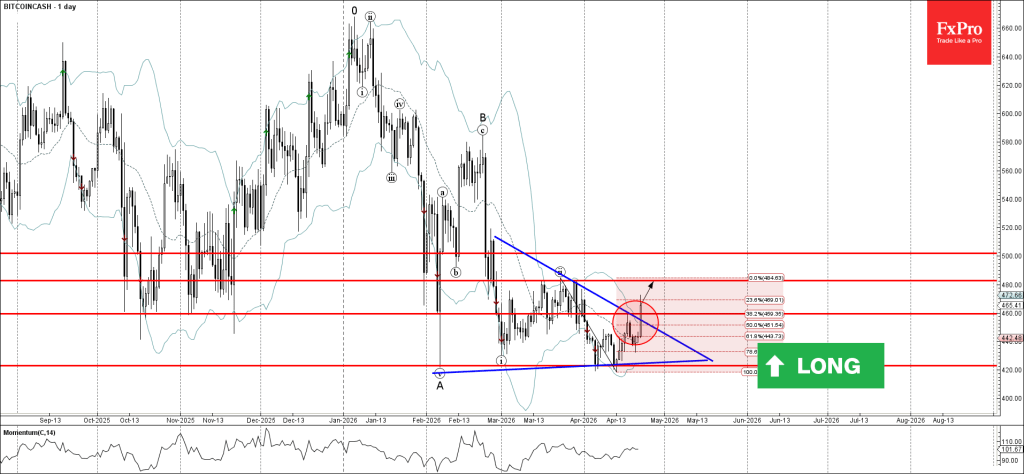The image size is (1024, 474).
Task: Click the 500.00 price axis label
Action: [1011, 256]
